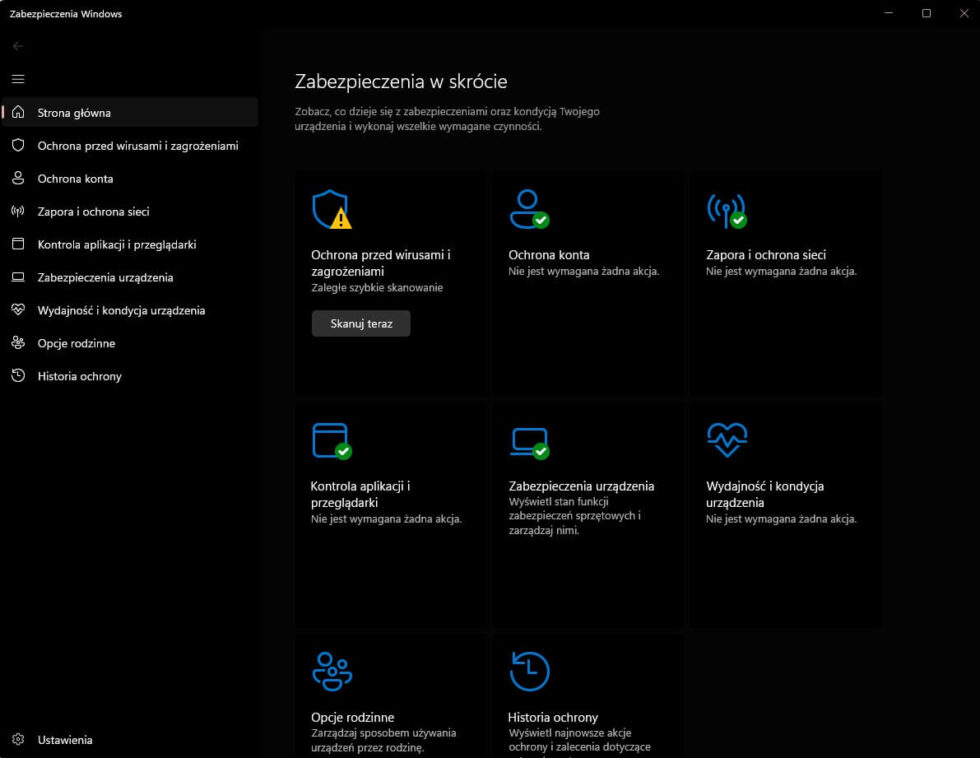
Task: Click the Skanuj teraz button
Action: click(x=361, y=324)
